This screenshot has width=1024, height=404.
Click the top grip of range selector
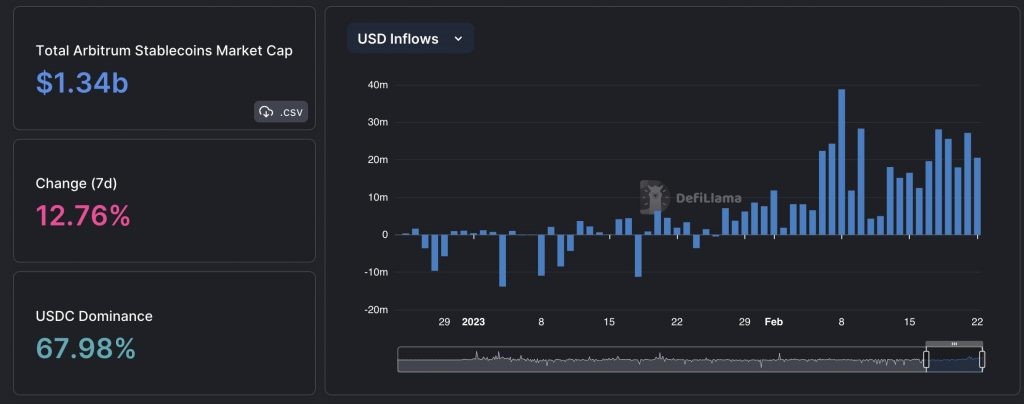[954, 343]
